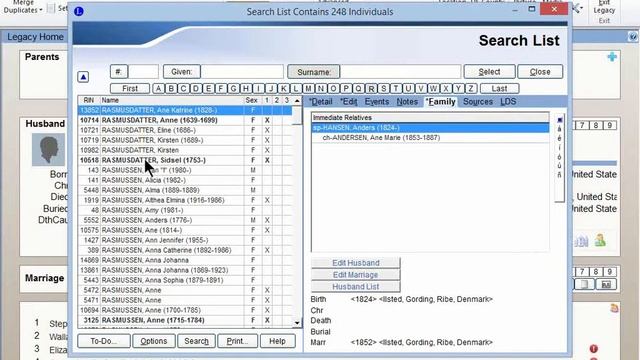Jump to names starting with letter Z
Viewport: 640px width, 360px height.
pos(471,89)
